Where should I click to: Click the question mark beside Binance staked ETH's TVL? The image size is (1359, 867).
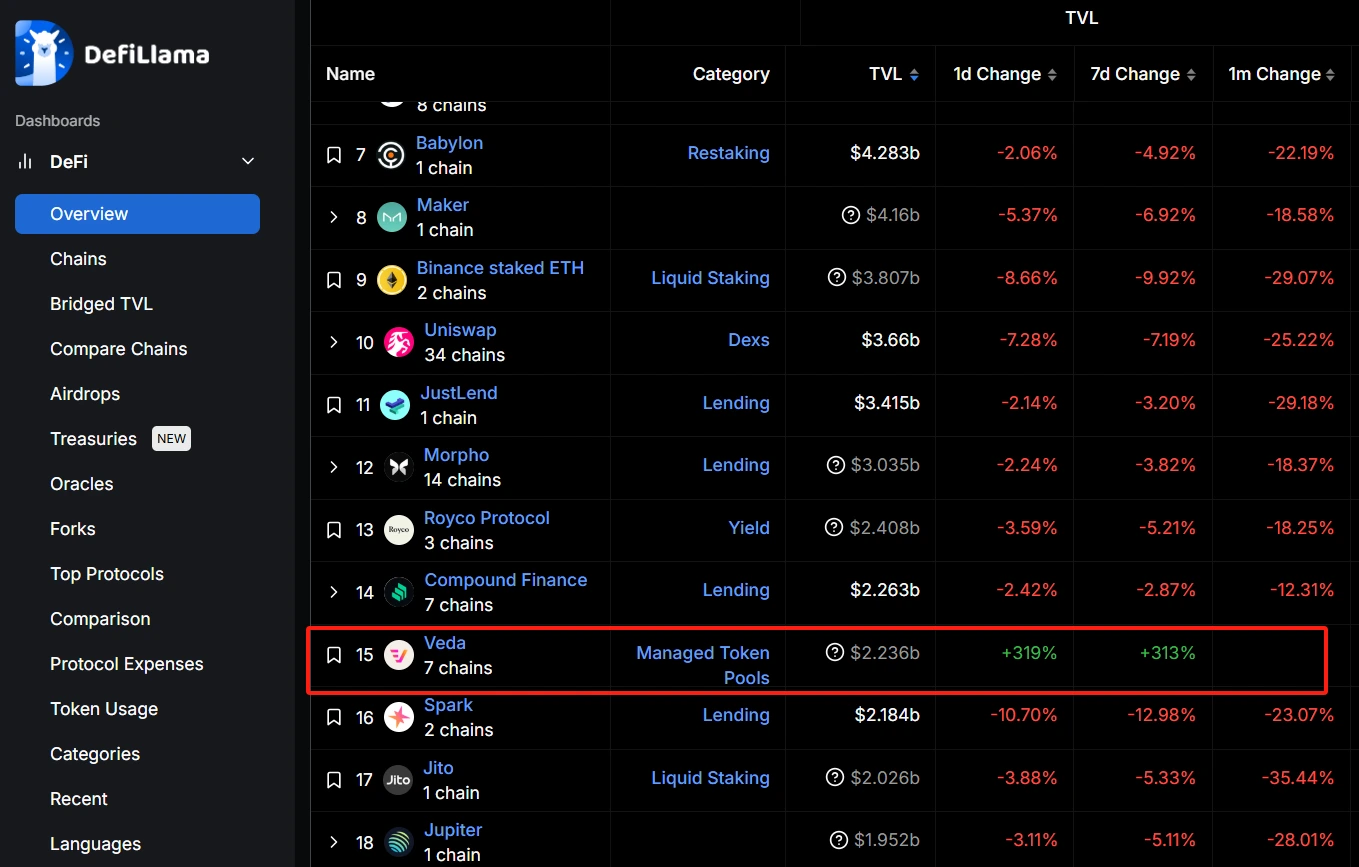point(837,278)
